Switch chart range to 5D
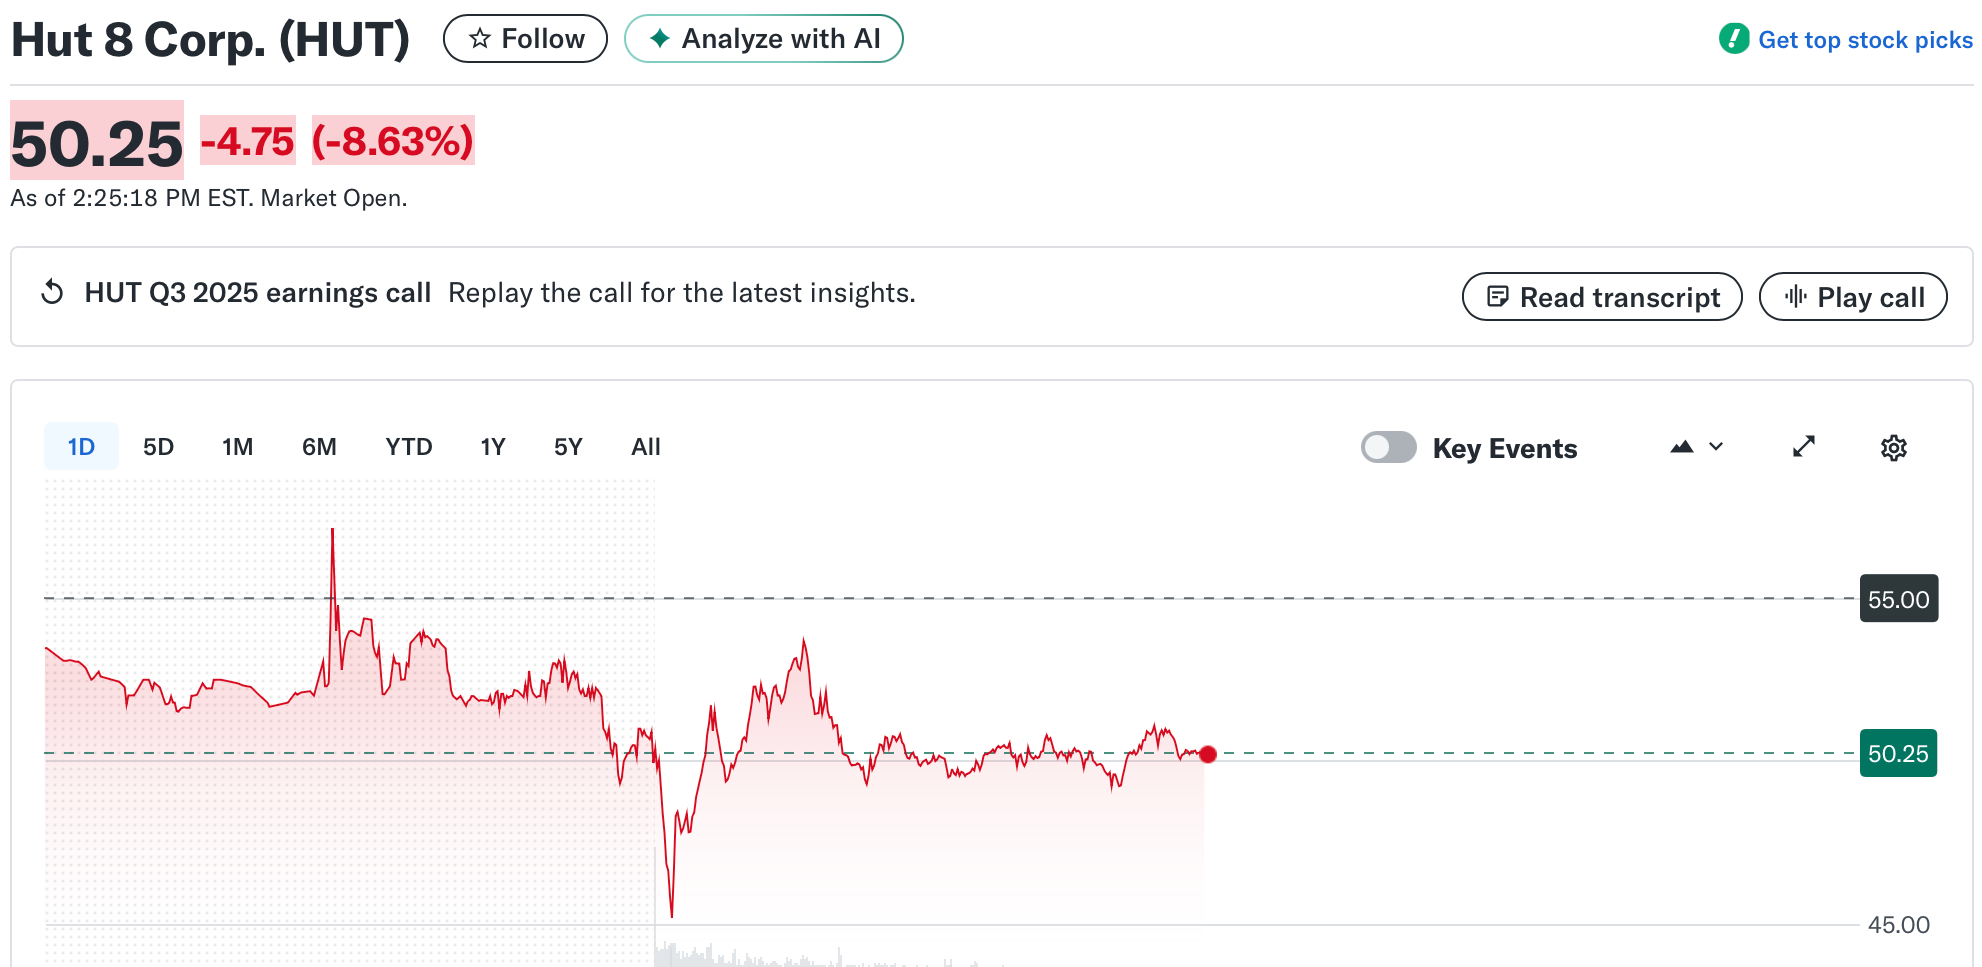1982x967 pixels. [158, 447]
